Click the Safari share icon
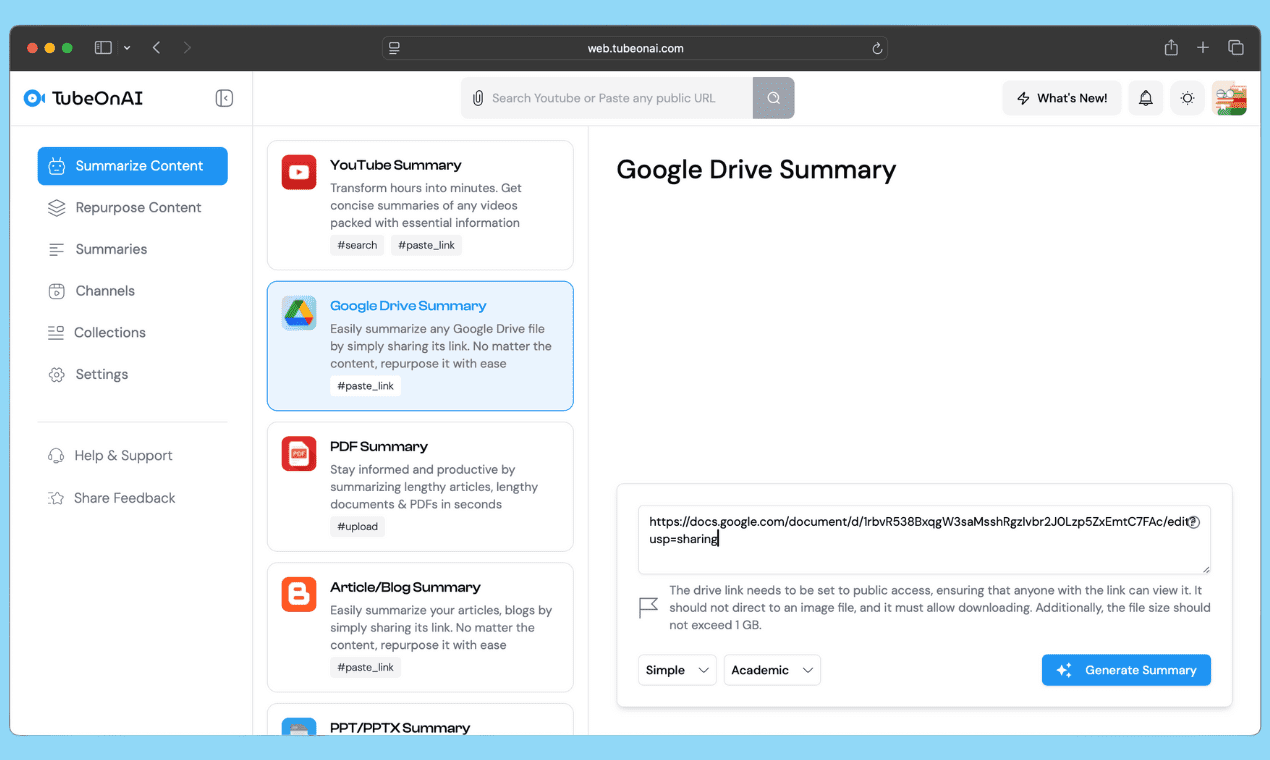The image size is (1270, 760). pos(1171,48)
